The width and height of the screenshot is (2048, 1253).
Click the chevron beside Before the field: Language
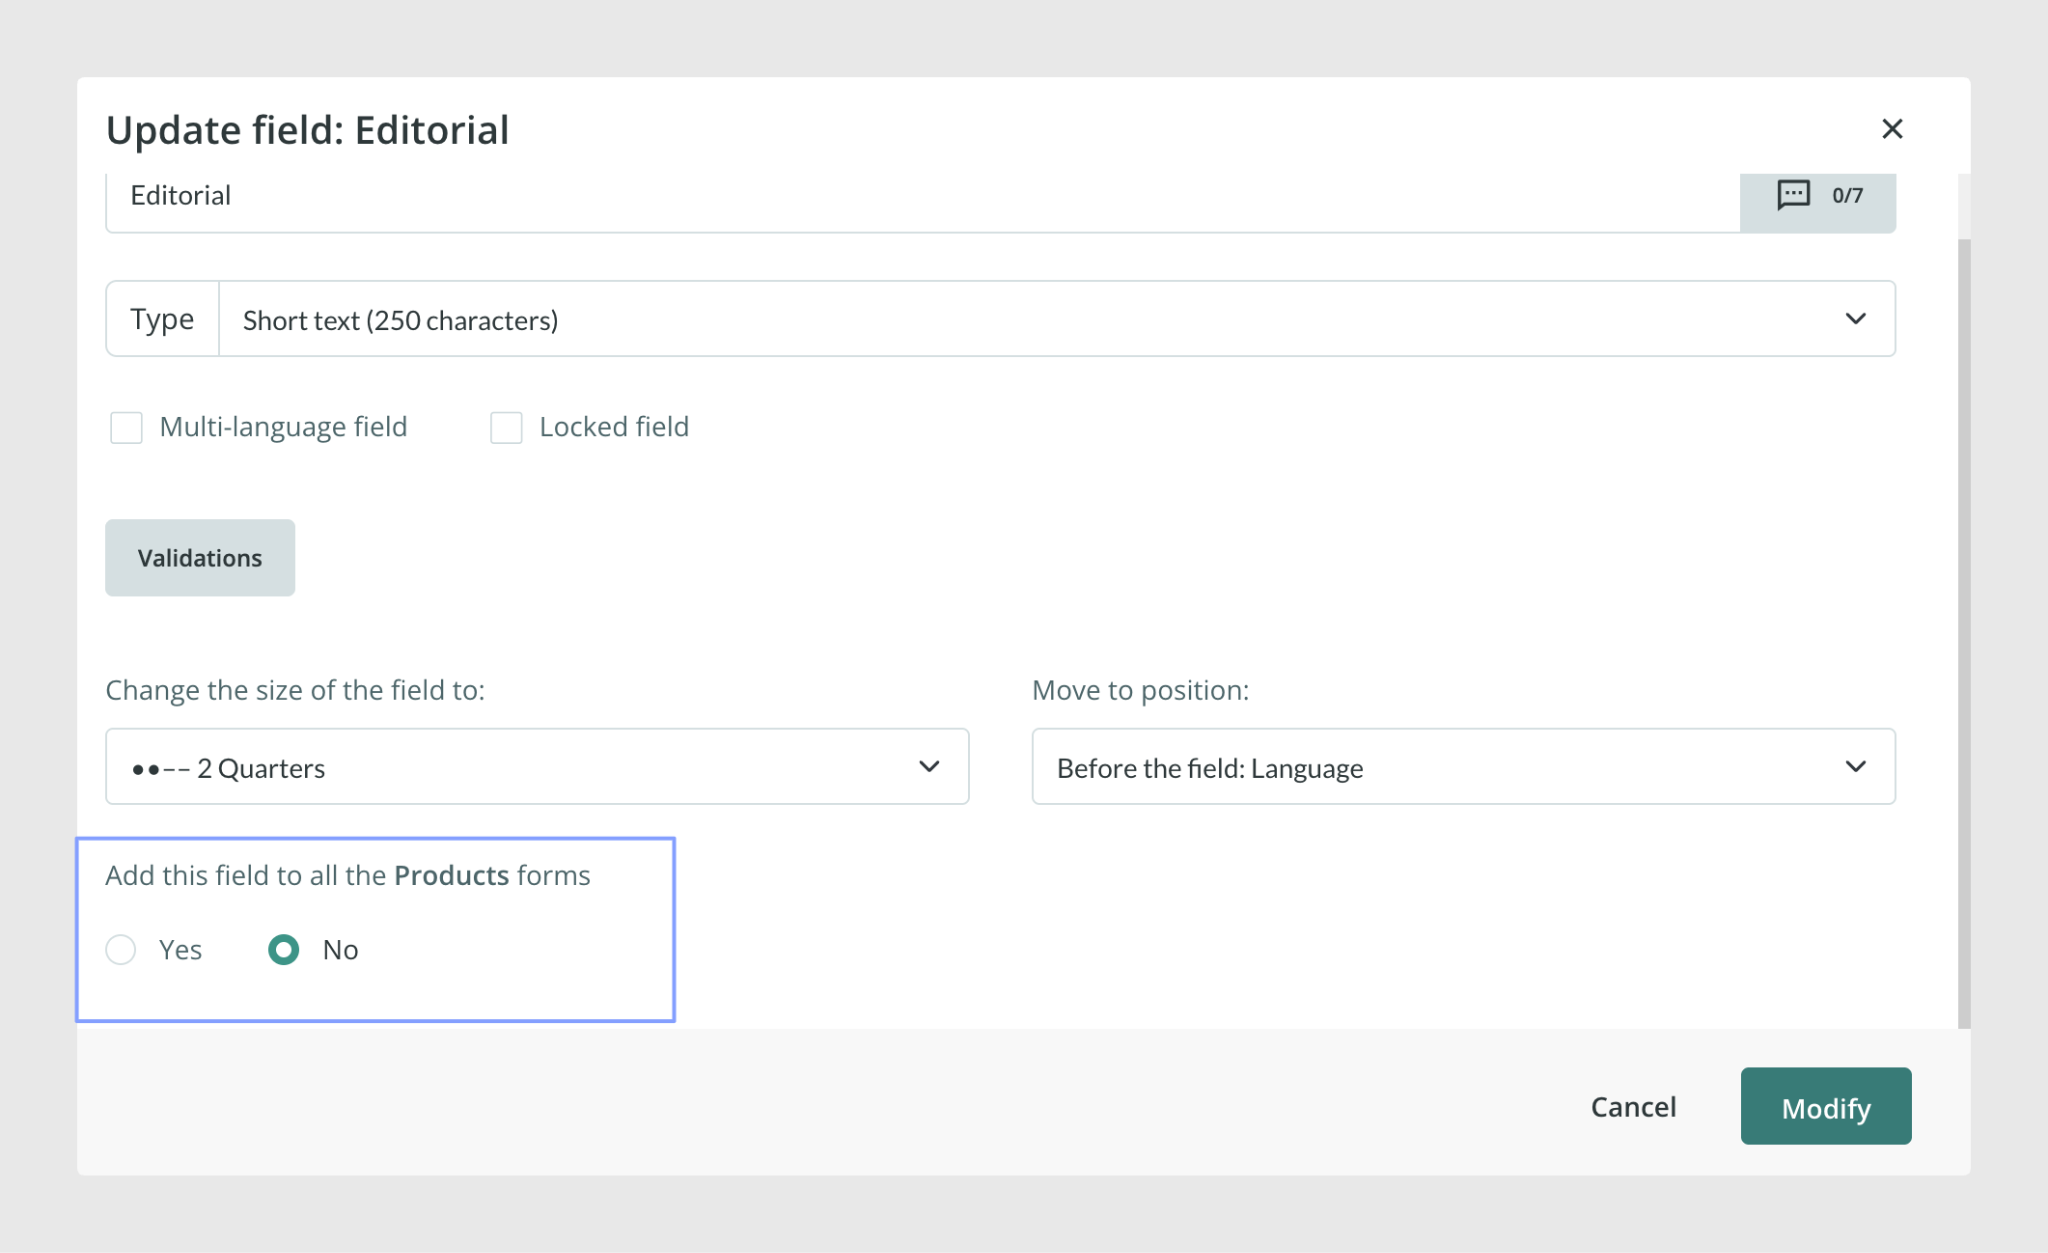[x=1855, y=767]
